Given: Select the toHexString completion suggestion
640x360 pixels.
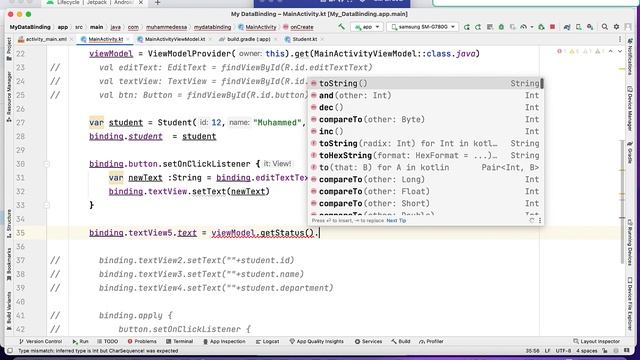Looking at the screenshot, I should pos(425,156).
